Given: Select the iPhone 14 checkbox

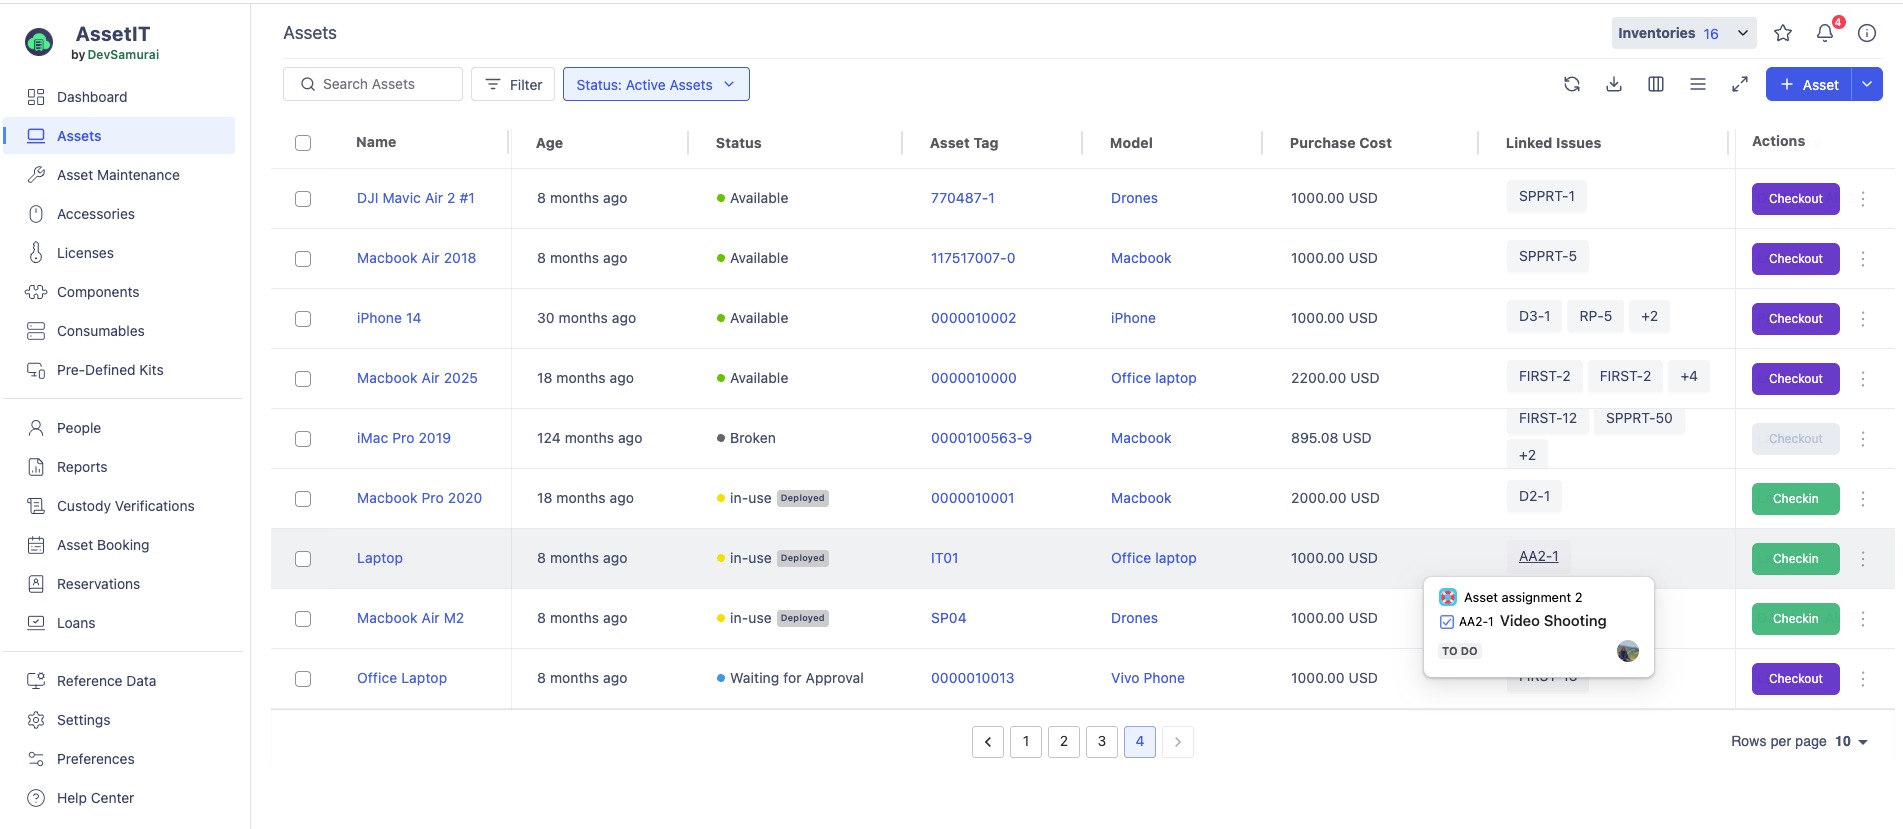Looking at the screenshot, I should 303,319.
